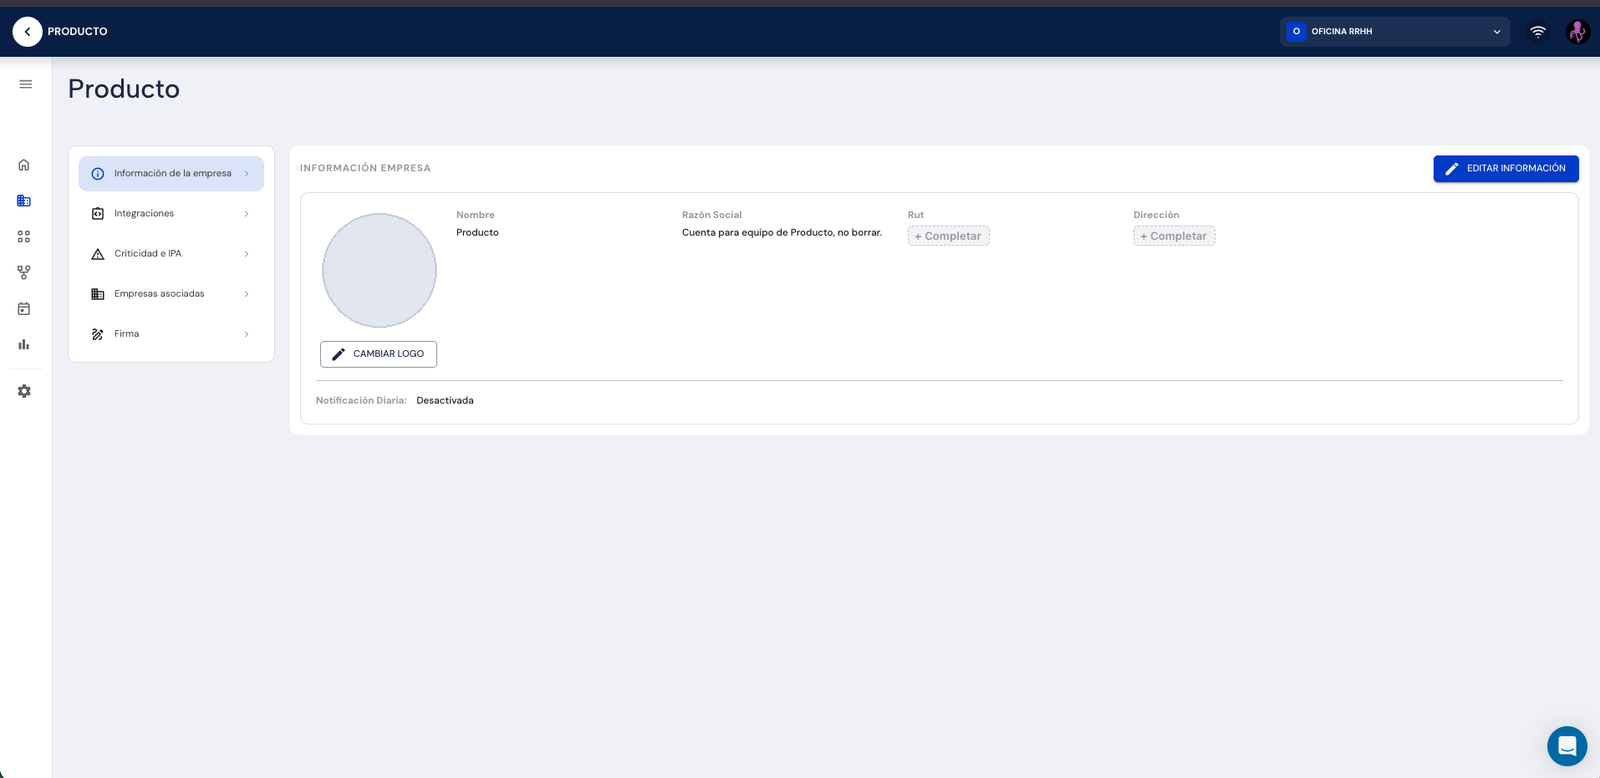Viewport: 1600px width, 778px height.
Task: Click Completar under Dirección
Action: point(1174,236)
